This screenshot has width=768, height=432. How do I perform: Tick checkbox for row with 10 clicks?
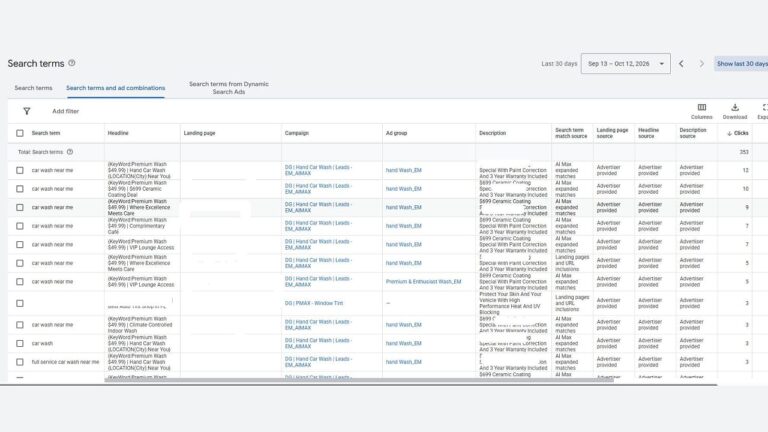(20, 189)
